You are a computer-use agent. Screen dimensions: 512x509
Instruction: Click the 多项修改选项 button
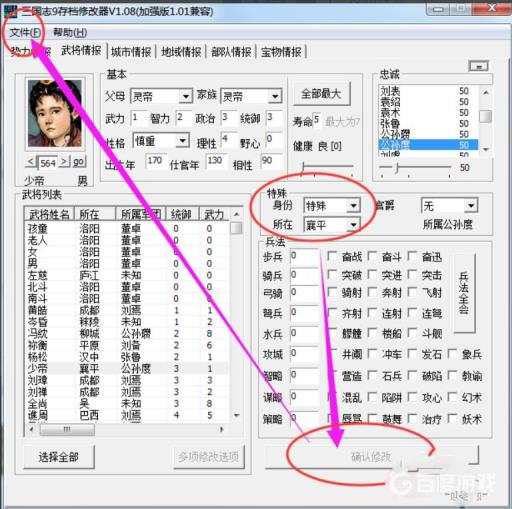pyautogui.click(x=209, y=457)
